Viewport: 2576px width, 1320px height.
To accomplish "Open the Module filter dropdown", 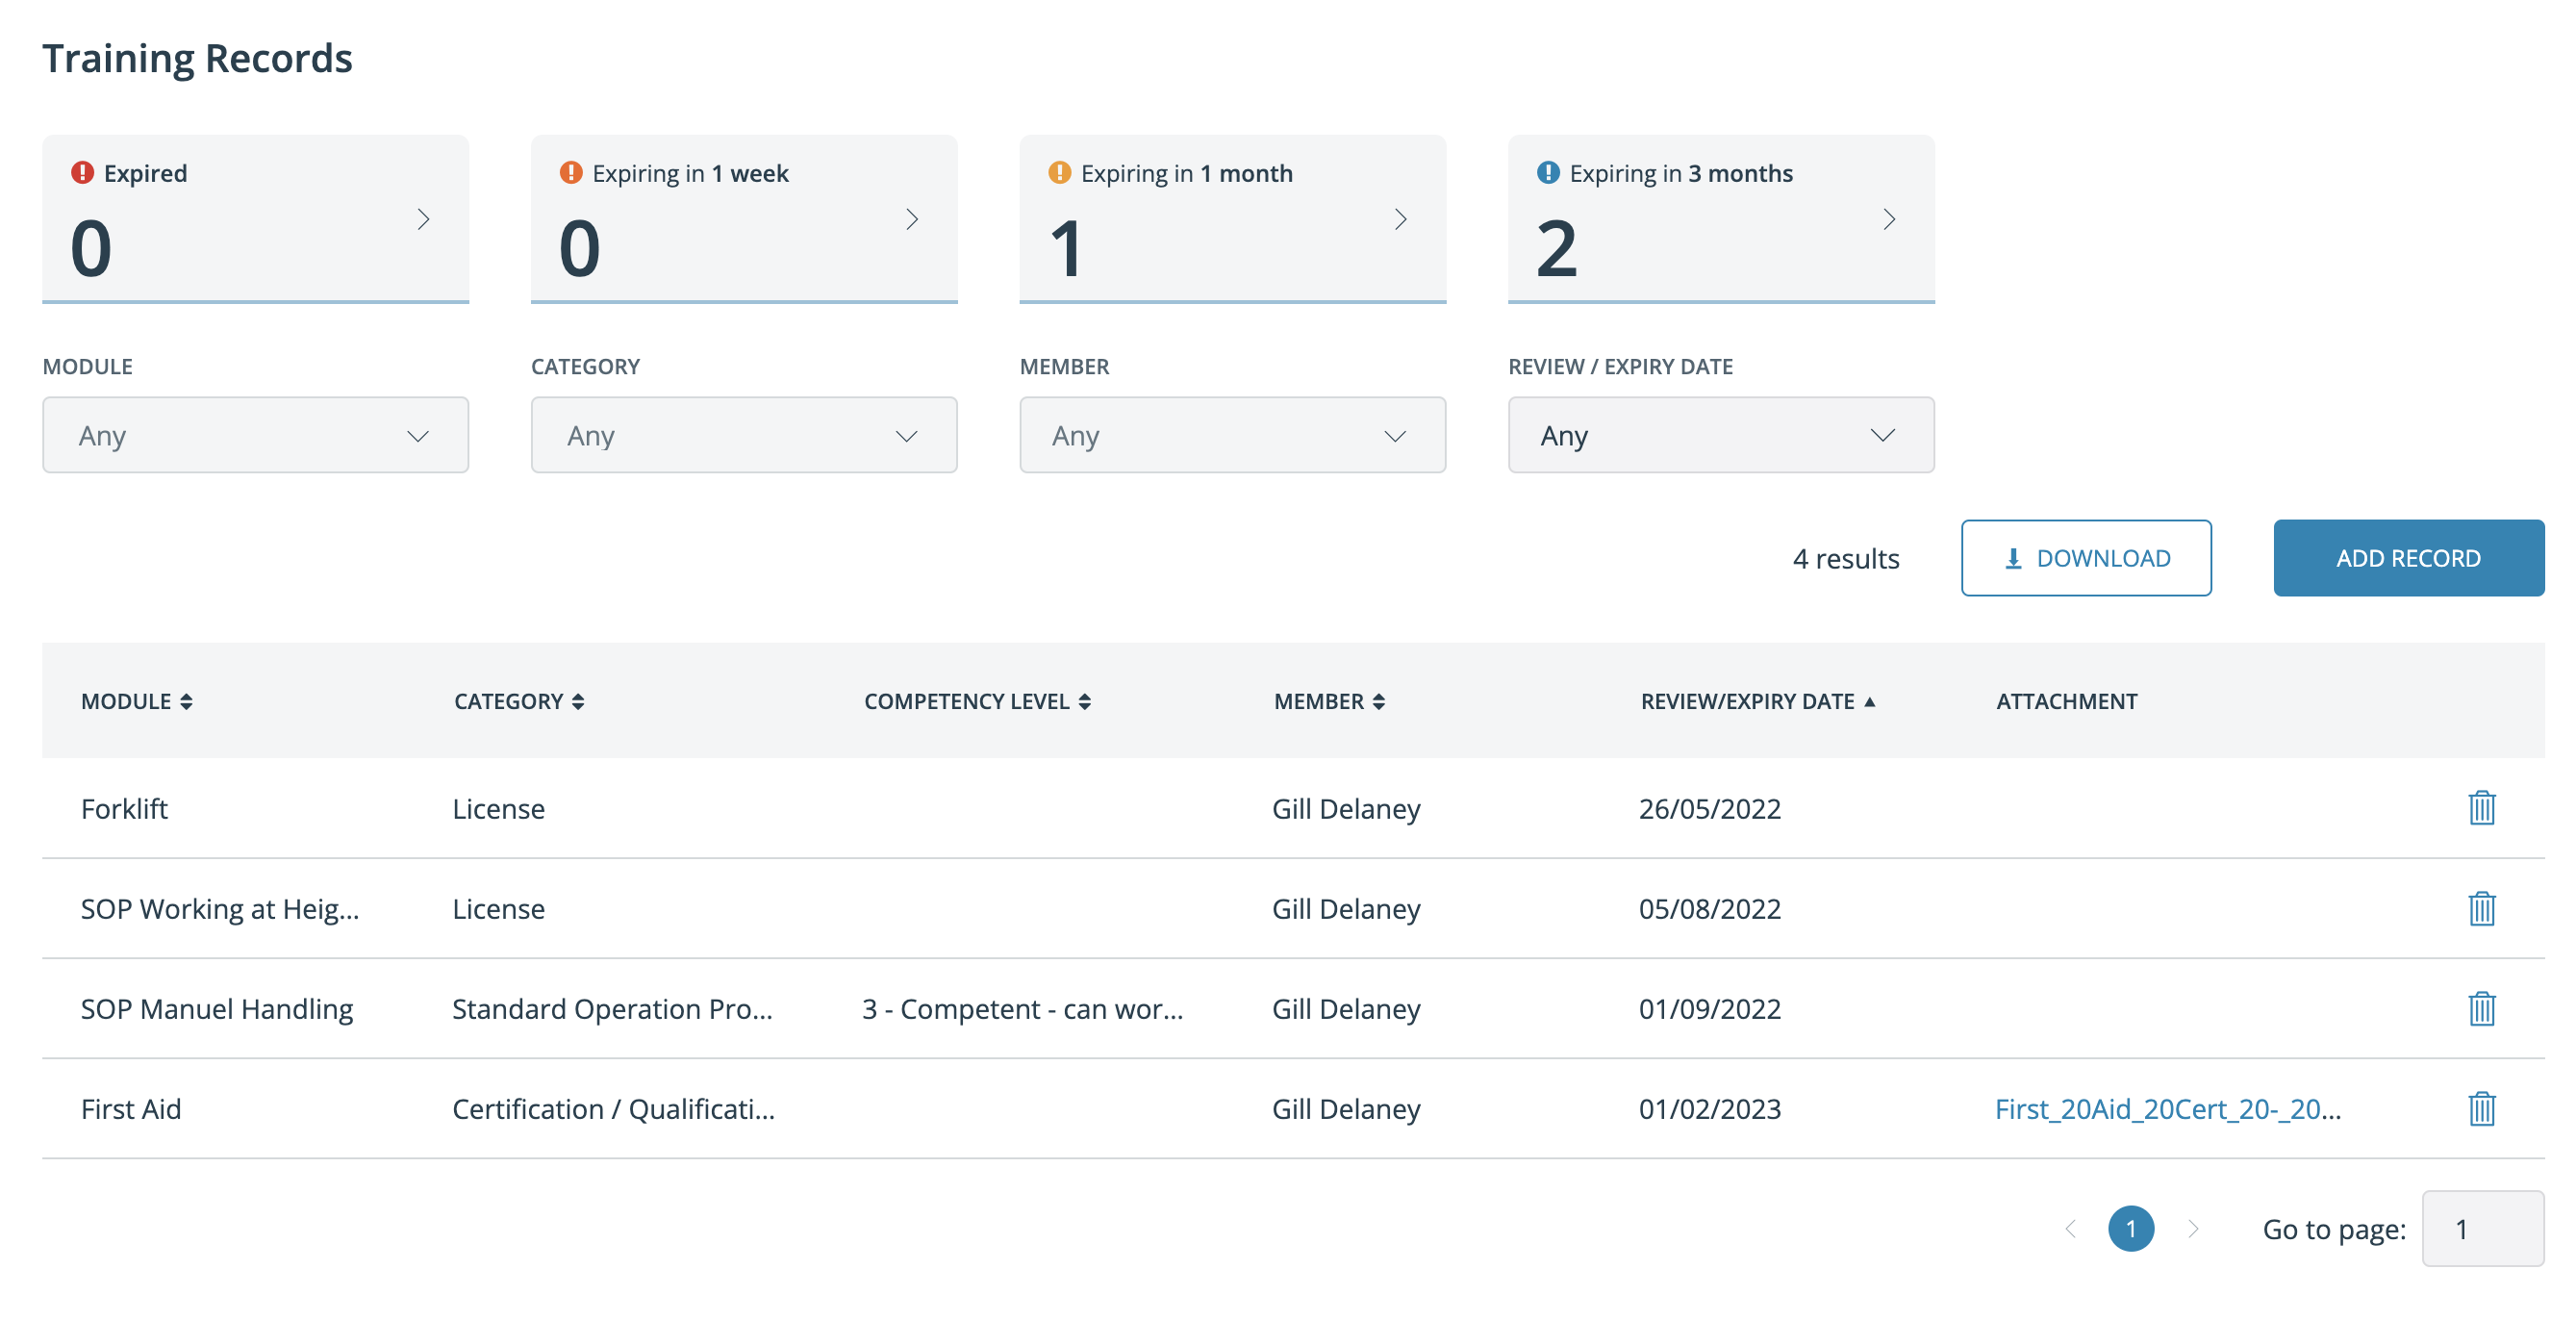I will pos(255,435).
